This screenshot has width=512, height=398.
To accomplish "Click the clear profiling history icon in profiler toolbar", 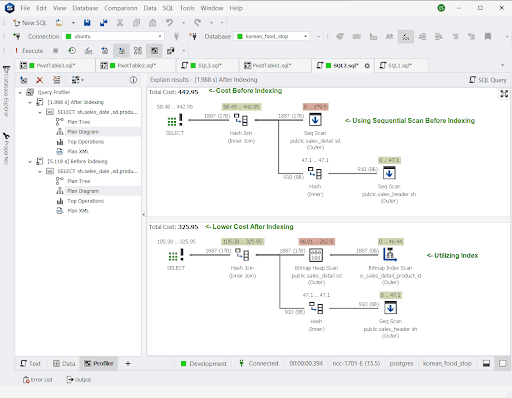I will pyautogui.click(x=57, y=80).
